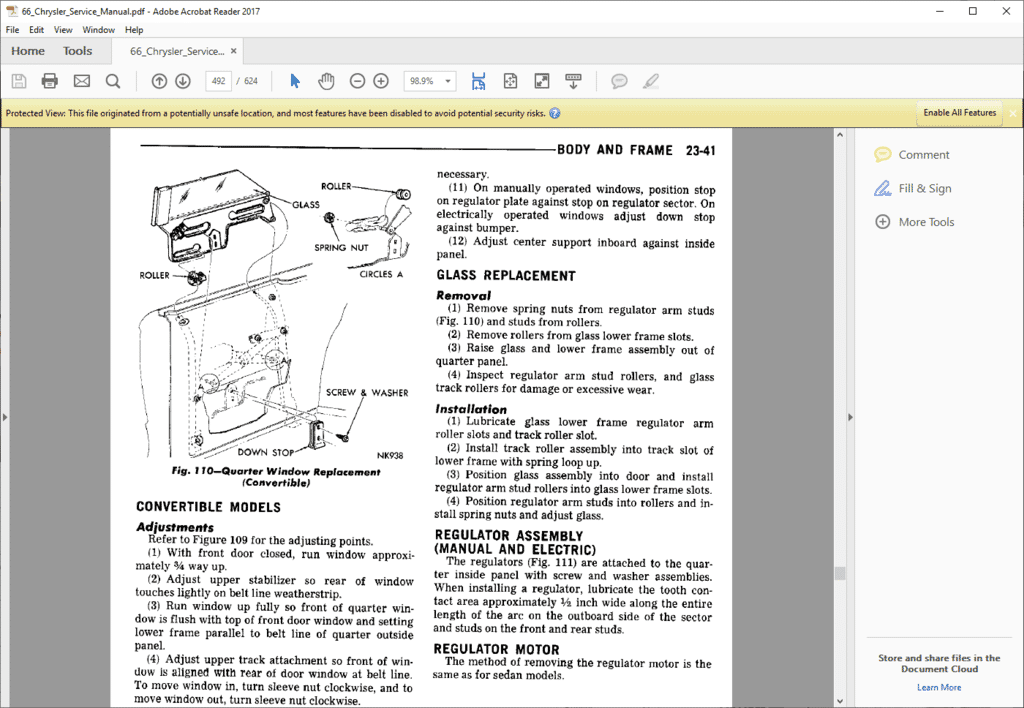Click the page number input field

click(219, 81)
